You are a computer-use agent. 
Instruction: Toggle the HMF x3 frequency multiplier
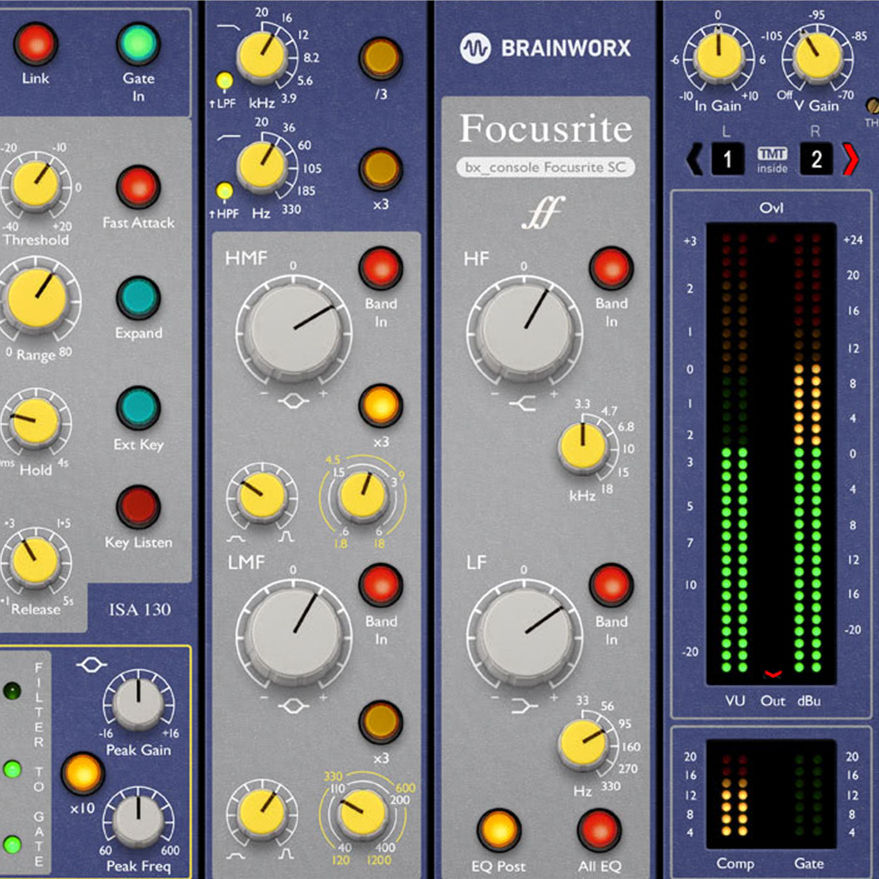(381, 405)
